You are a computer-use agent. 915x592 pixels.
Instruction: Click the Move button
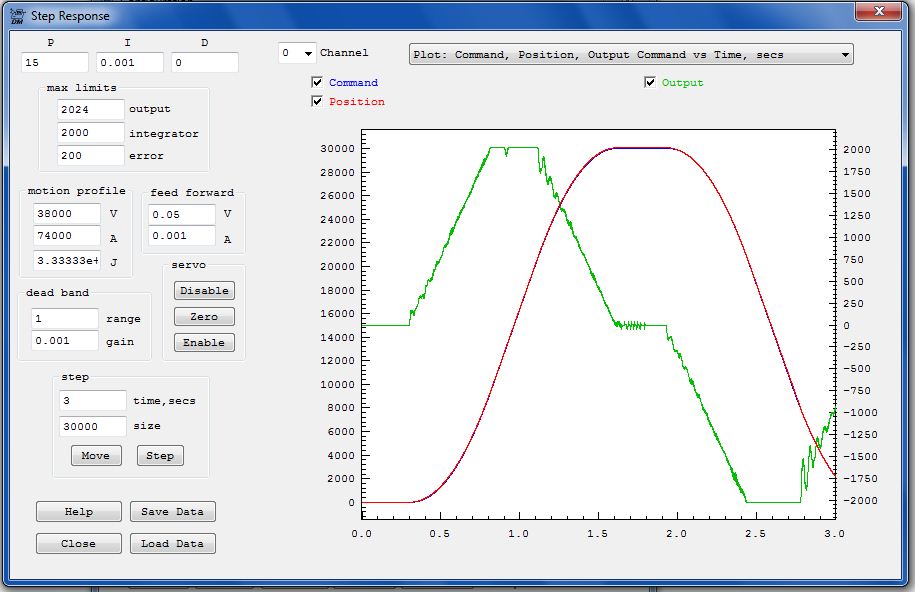96,455
